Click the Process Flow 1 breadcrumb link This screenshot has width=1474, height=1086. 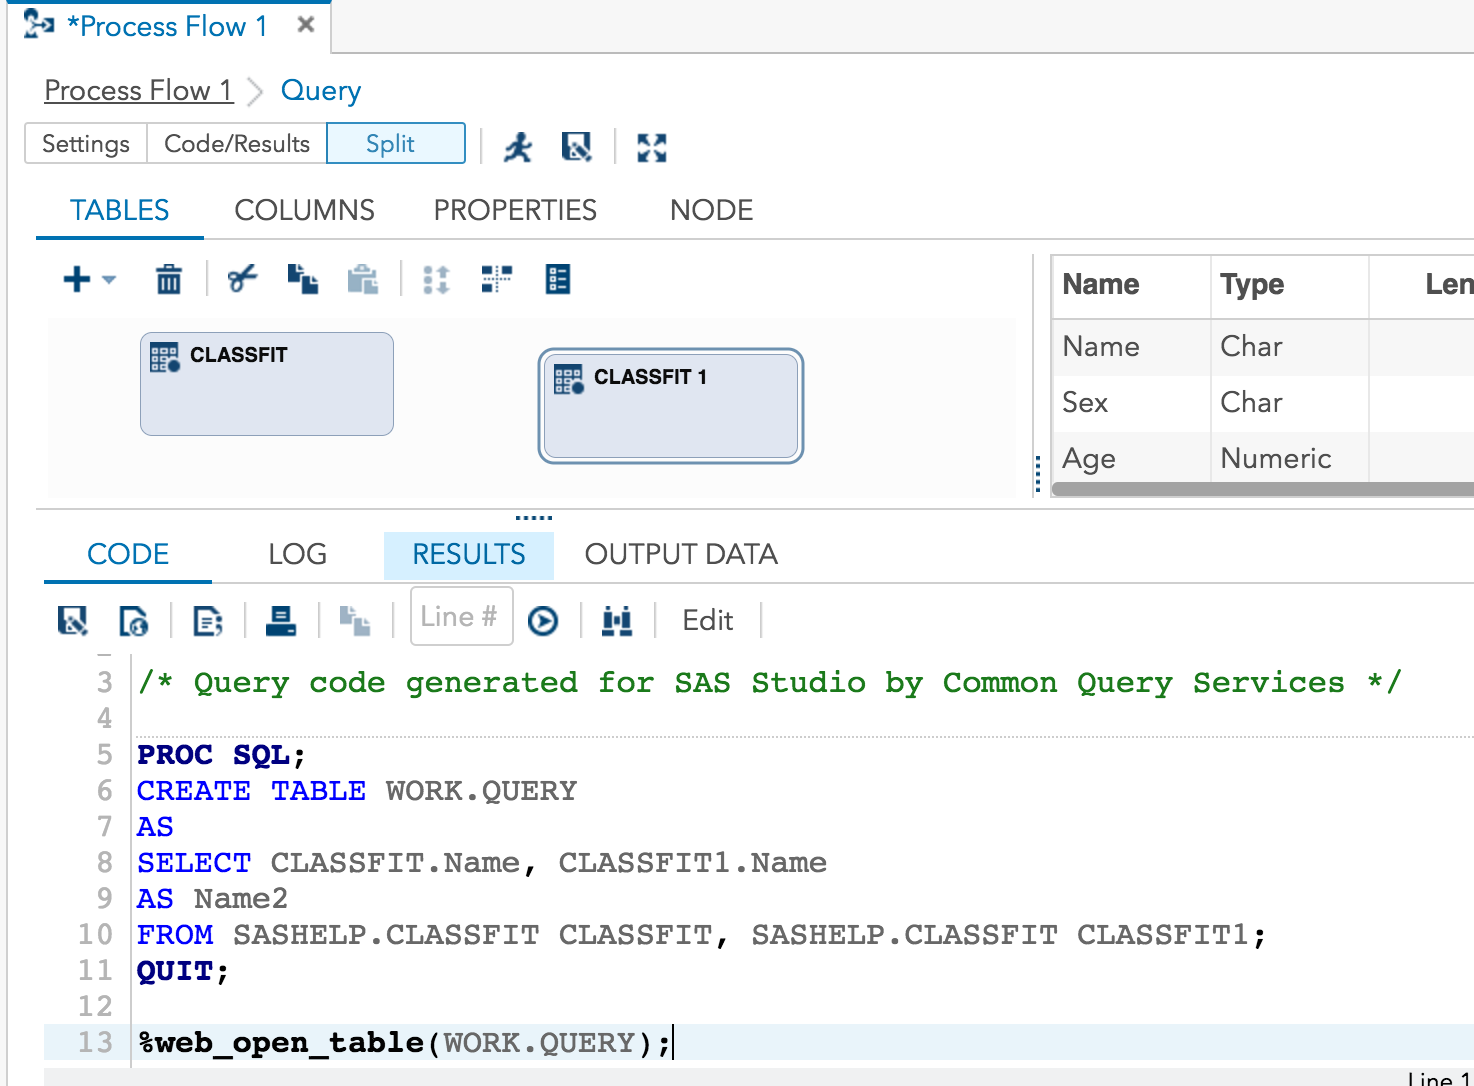[138, 90]
